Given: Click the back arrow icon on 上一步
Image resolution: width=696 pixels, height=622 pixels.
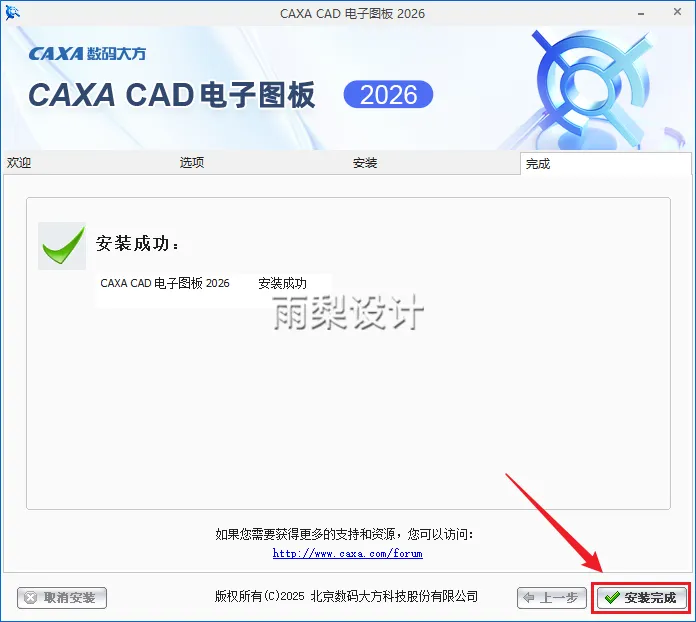Looking at the screenshot, I should 529,598.
